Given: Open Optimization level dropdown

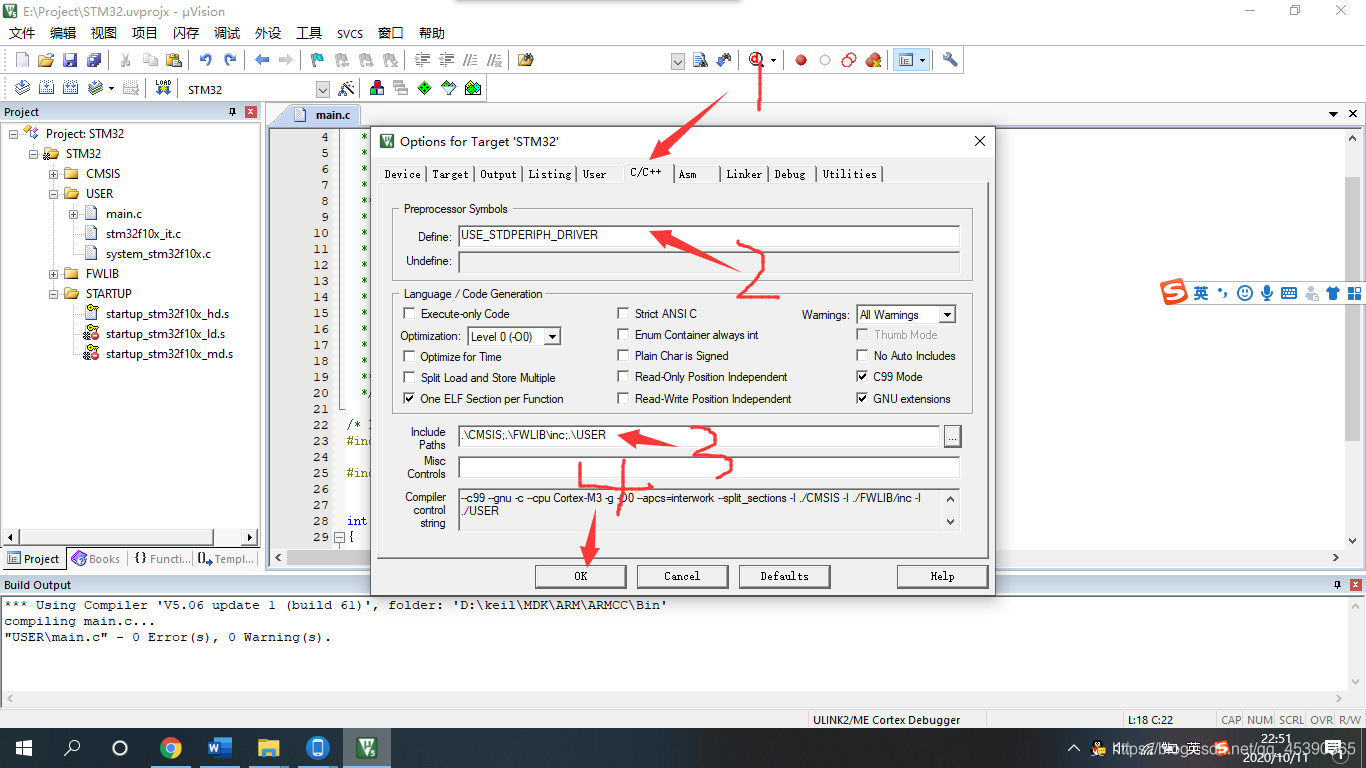Looking at the screenshot, I should coord(552,336).
